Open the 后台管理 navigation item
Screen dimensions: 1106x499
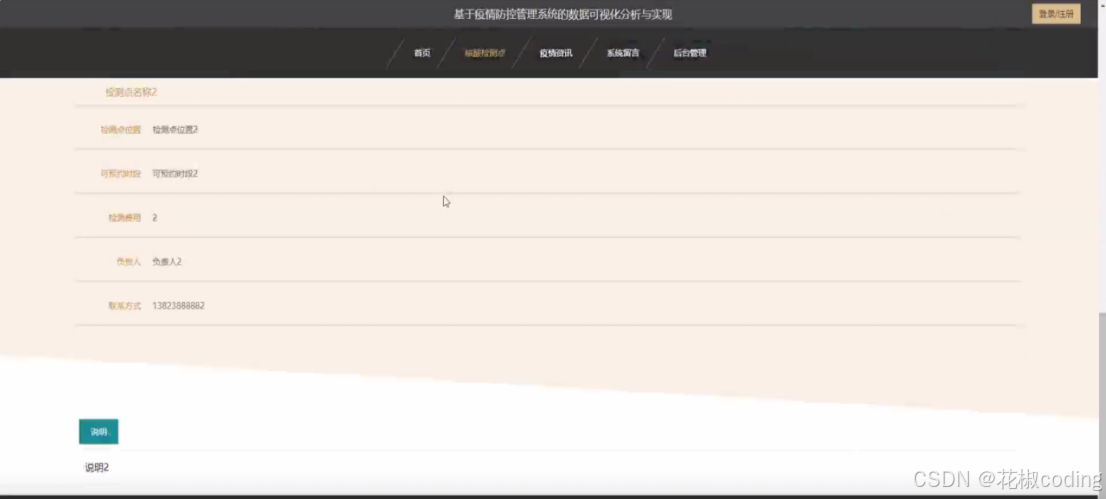coord(689,53)
